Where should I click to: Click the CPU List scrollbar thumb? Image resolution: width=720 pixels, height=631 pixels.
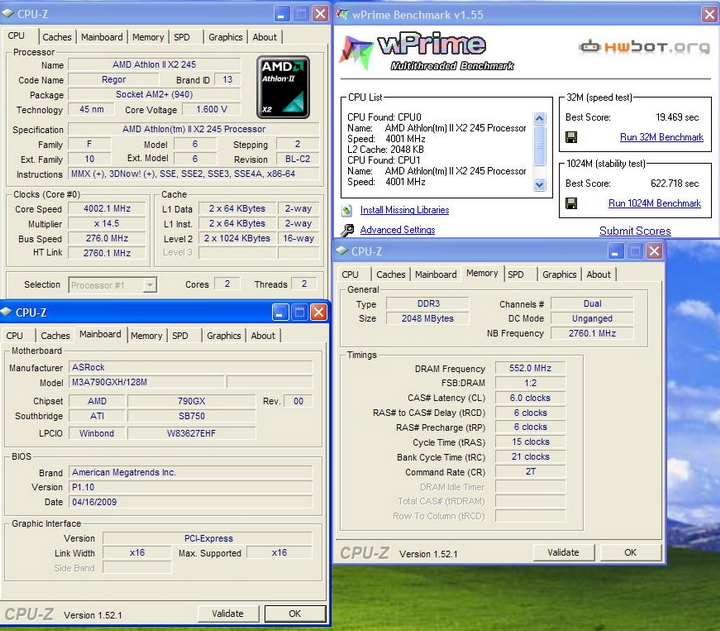click(540, 146)
